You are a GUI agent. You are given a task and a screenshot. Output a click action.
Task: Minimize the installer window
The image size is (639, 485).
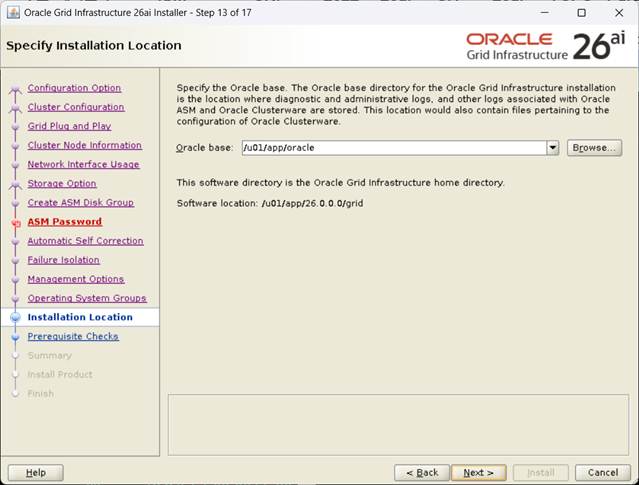coord(544,13)
